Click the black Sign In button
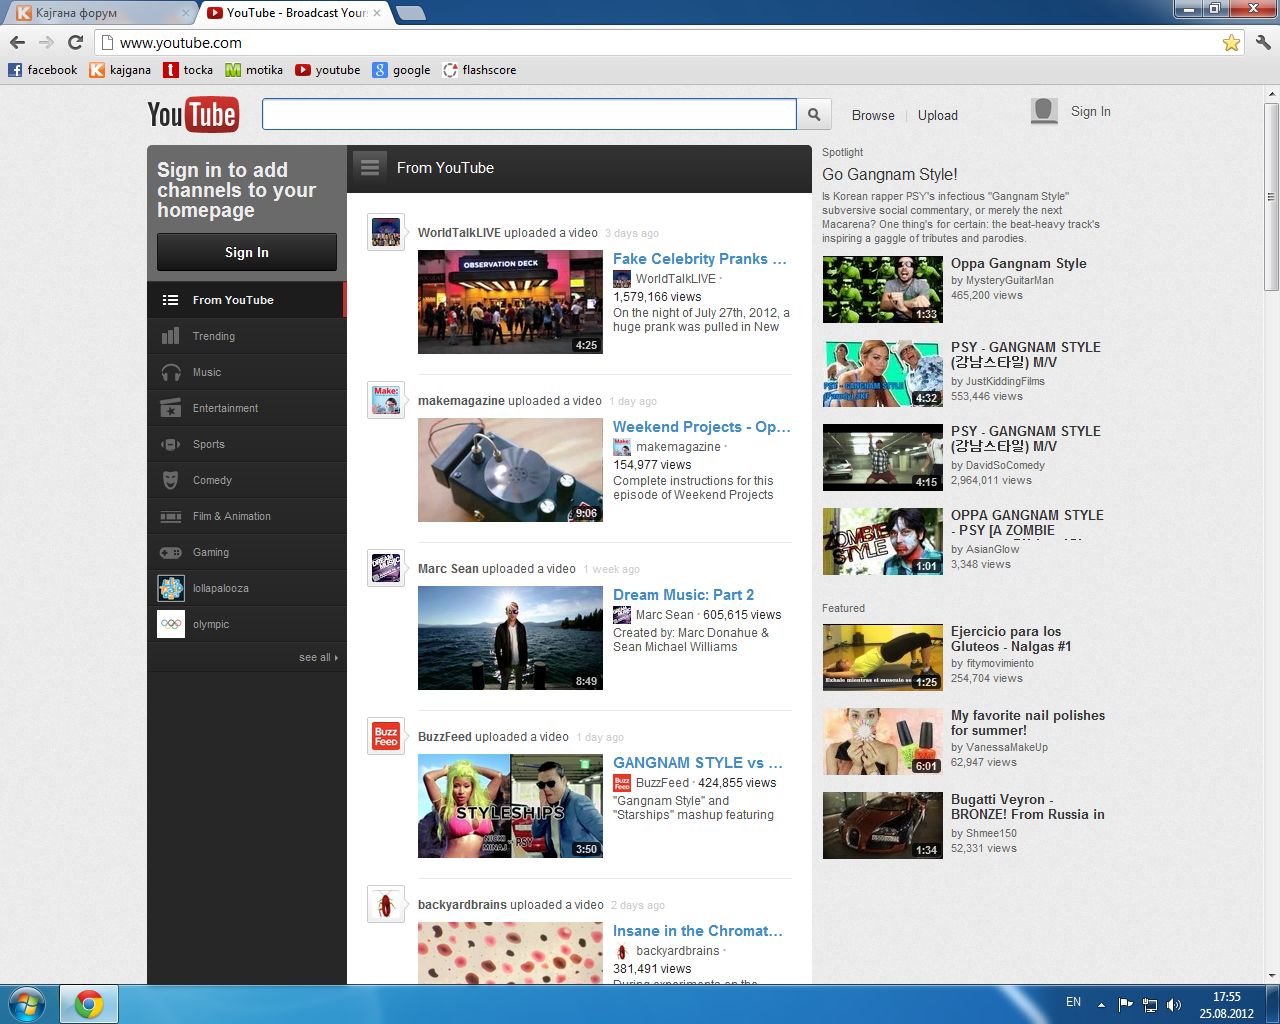 (246, 252)
